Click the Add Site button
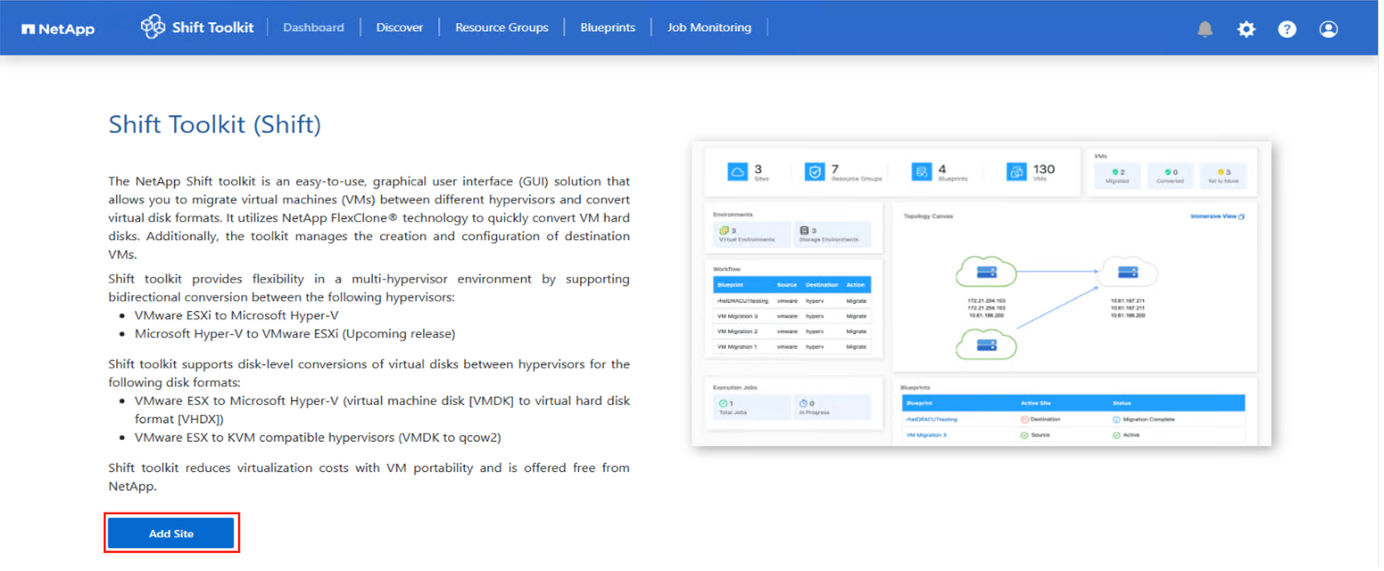Viewport: 1384px width, 571px height. pyautogui.click(x=172, y=535)
